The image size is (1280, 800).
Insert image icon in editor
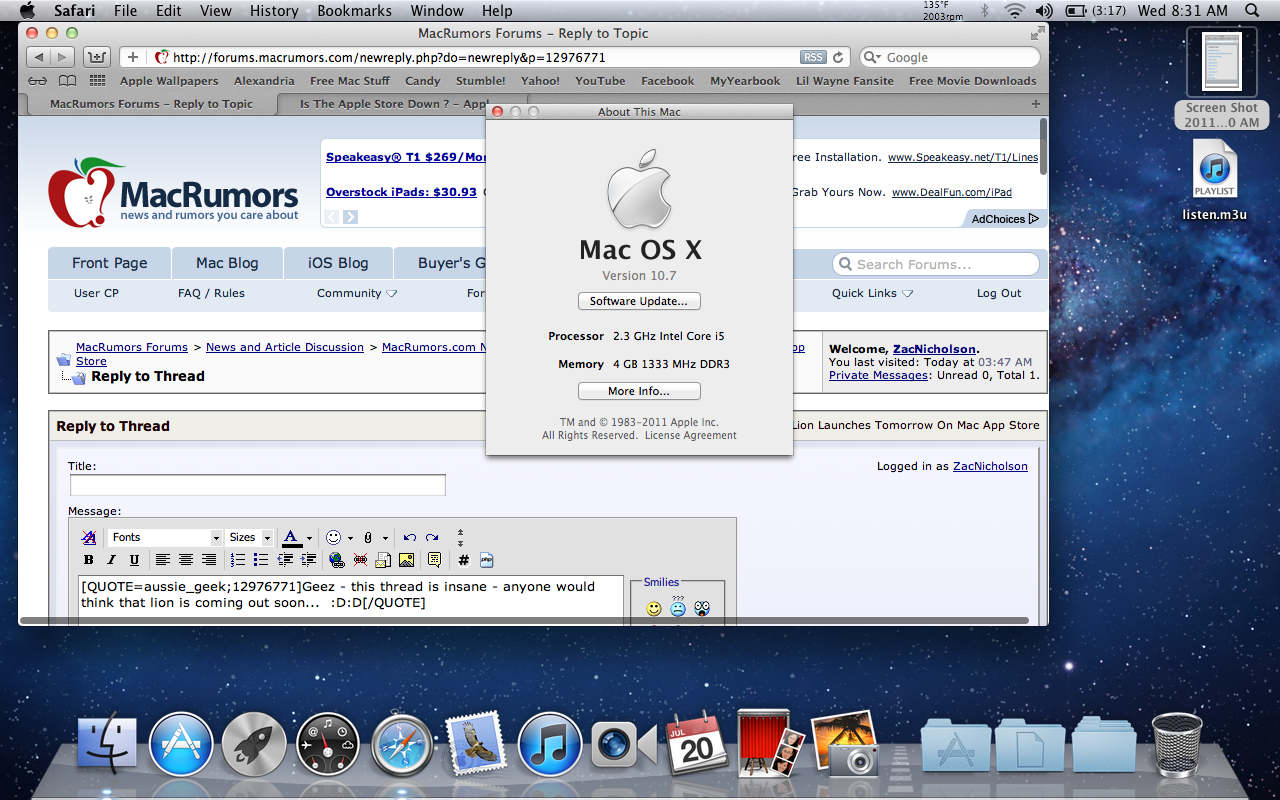[x=406, y=560]
